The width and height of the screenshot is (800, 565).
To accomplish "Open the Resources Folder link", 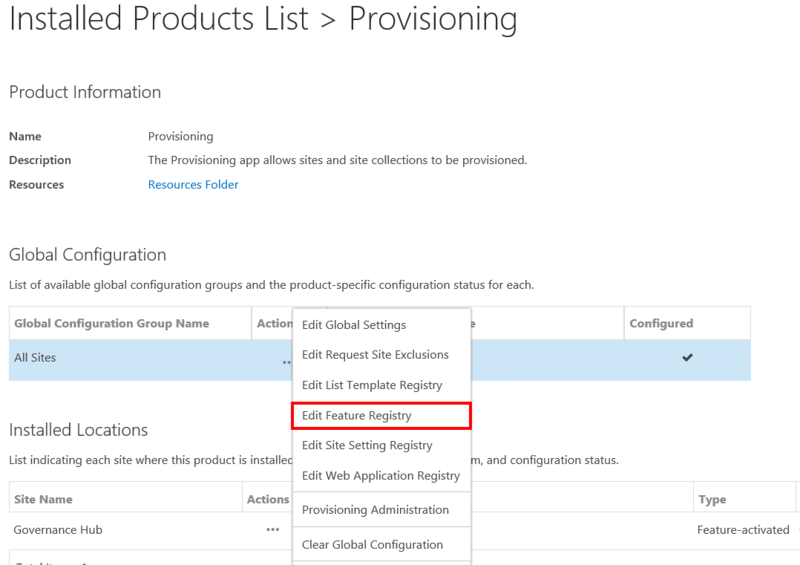I will [x=193, y=184].
